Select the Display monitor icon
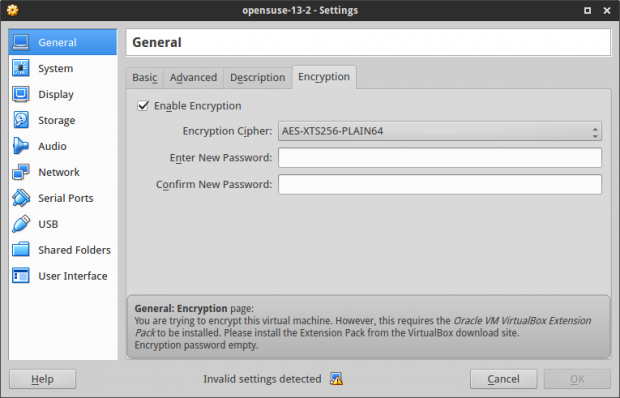This screenshot has width=620, height=398. coord(21,94)
